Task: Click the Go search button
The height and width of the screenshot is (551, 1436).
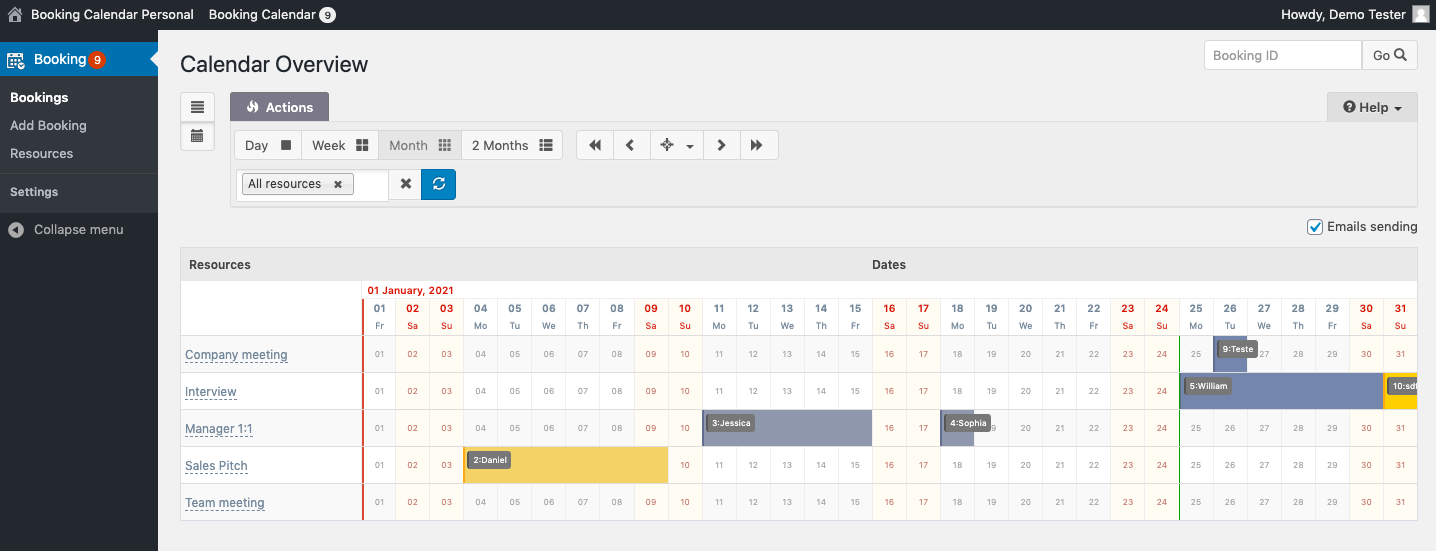Action: pos(1389,55)
